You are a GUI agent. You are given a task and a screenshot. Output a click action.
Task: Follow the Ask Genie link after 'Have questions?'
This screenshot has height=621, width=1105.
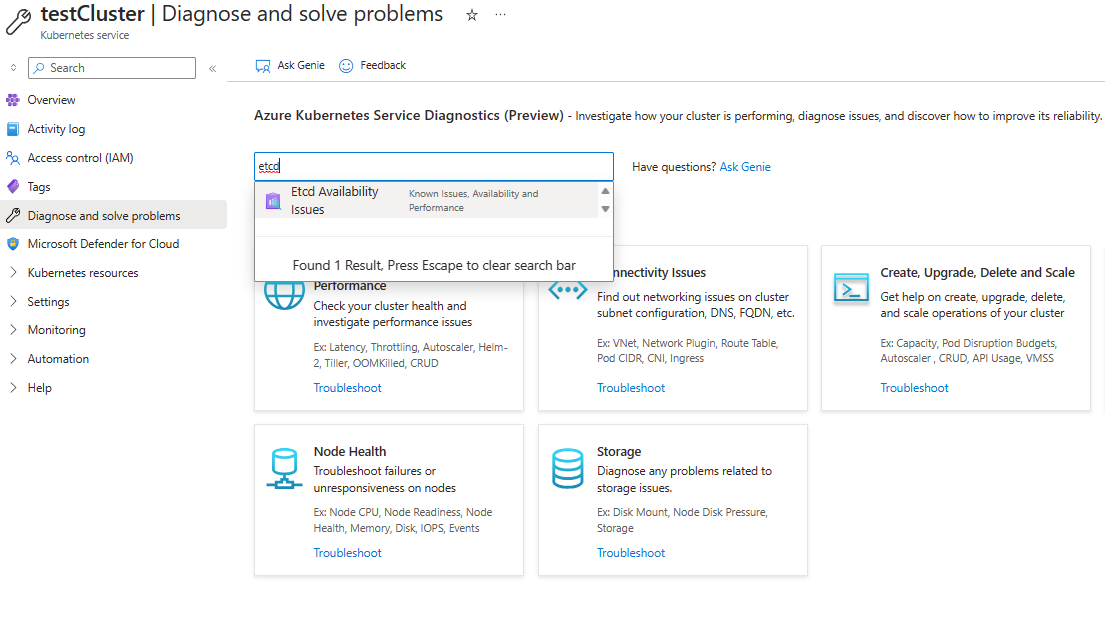point(745,167)
